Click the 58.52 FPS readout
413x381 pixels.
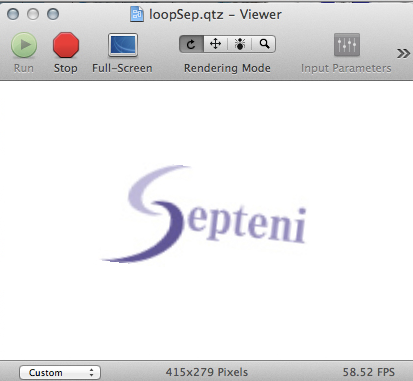369,372
